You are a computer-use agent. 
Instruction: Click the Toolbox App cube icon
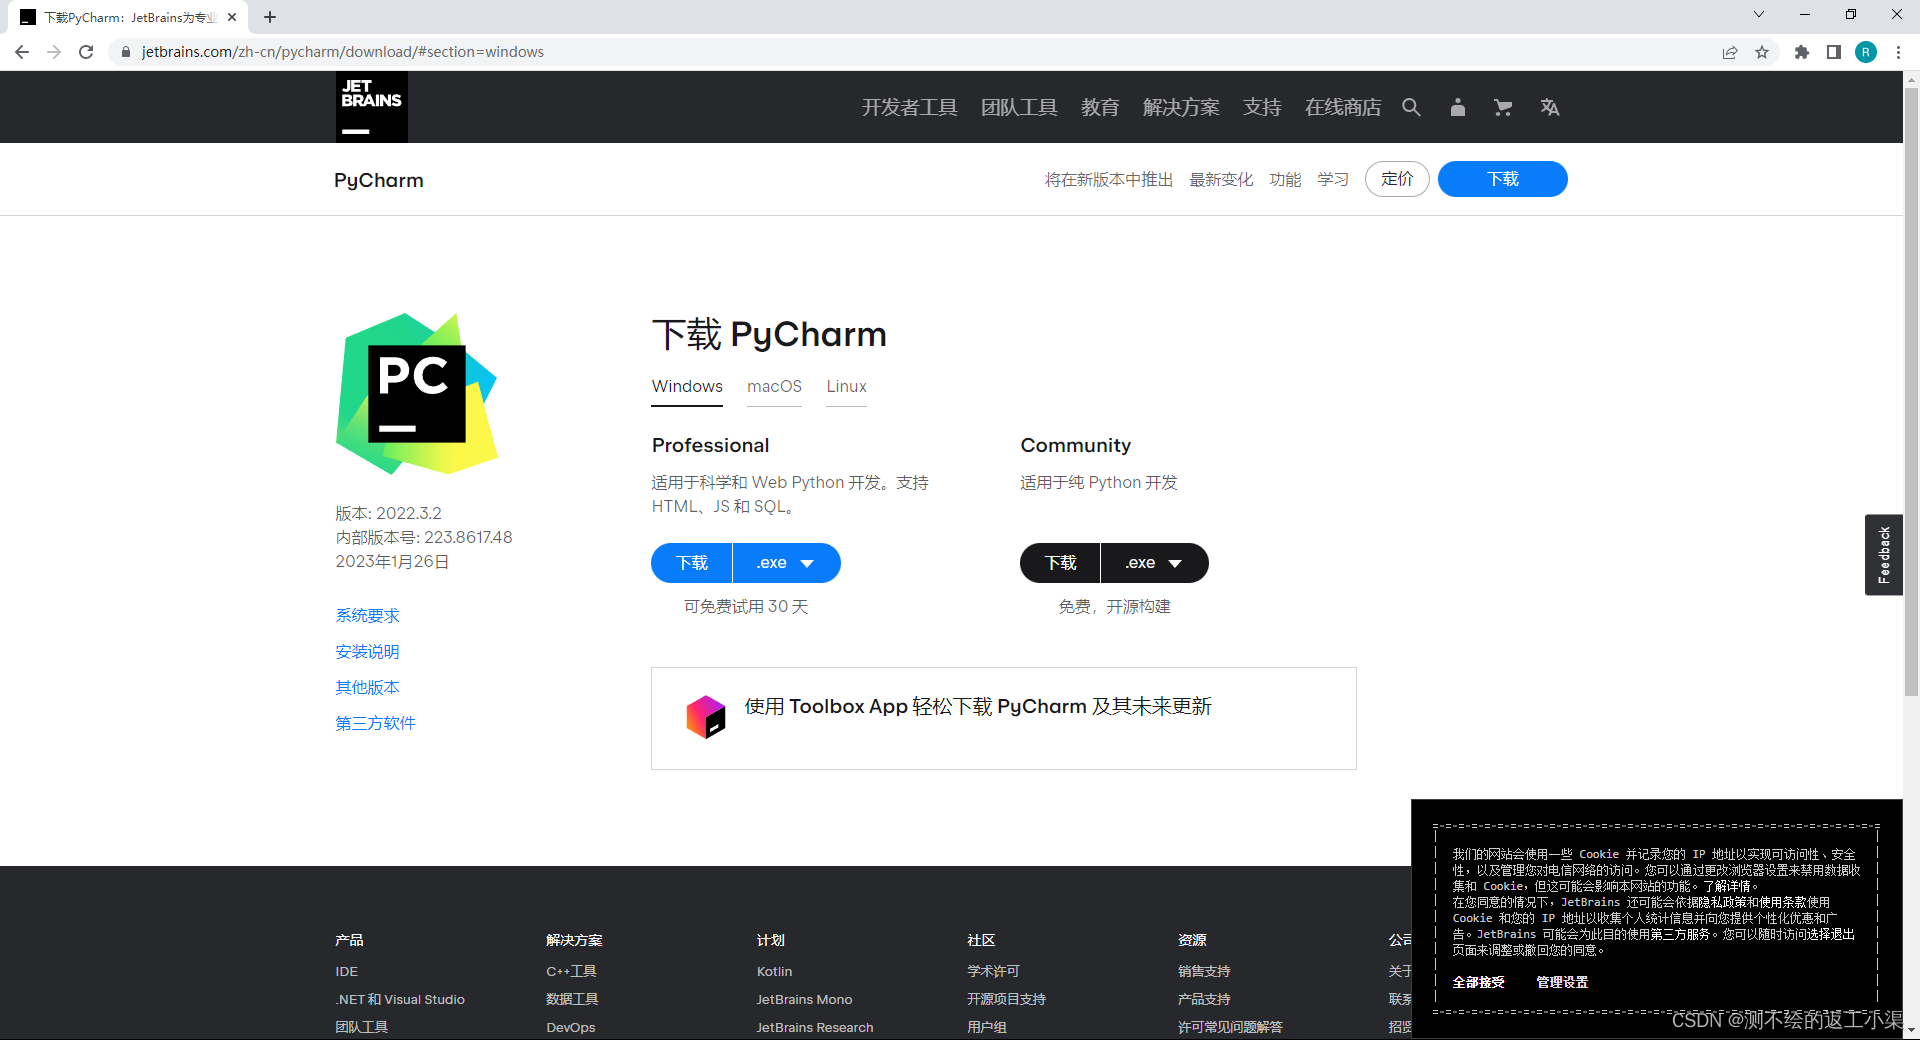pos(706,717)
